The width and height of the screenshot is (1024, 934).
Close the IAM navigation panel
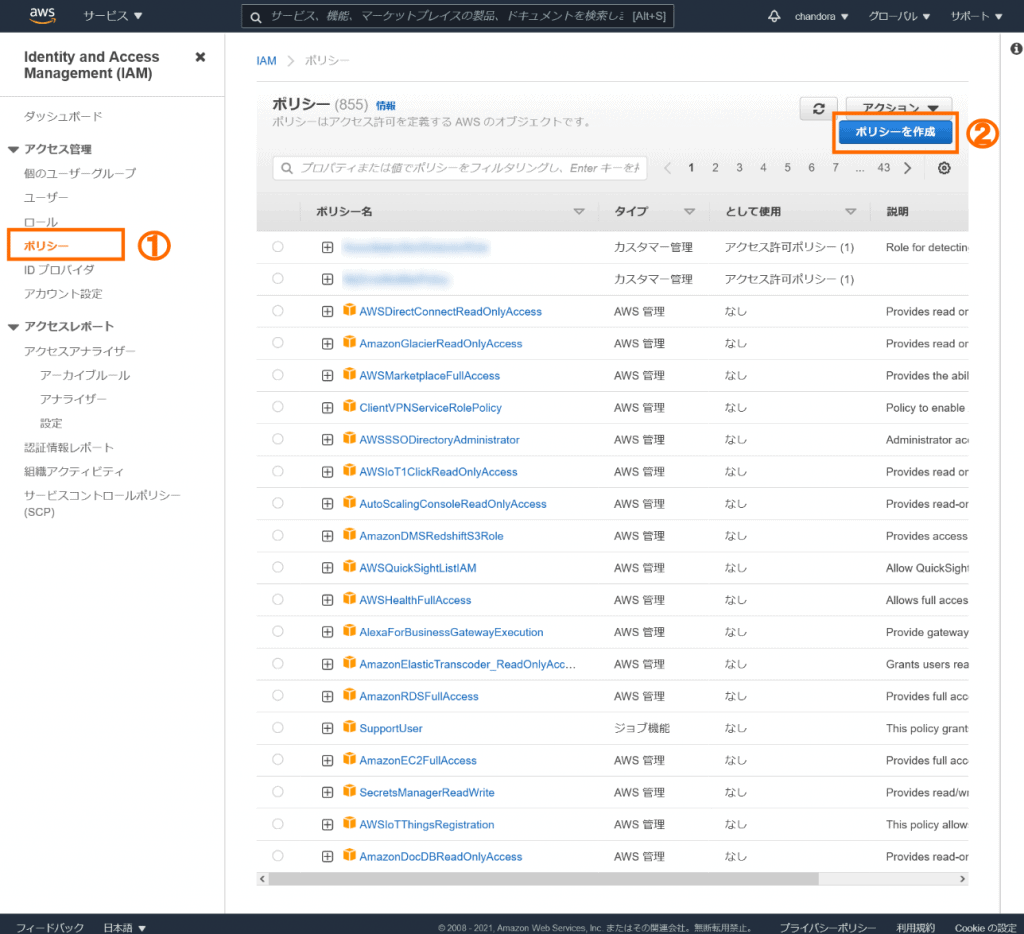tap(200, 57)
